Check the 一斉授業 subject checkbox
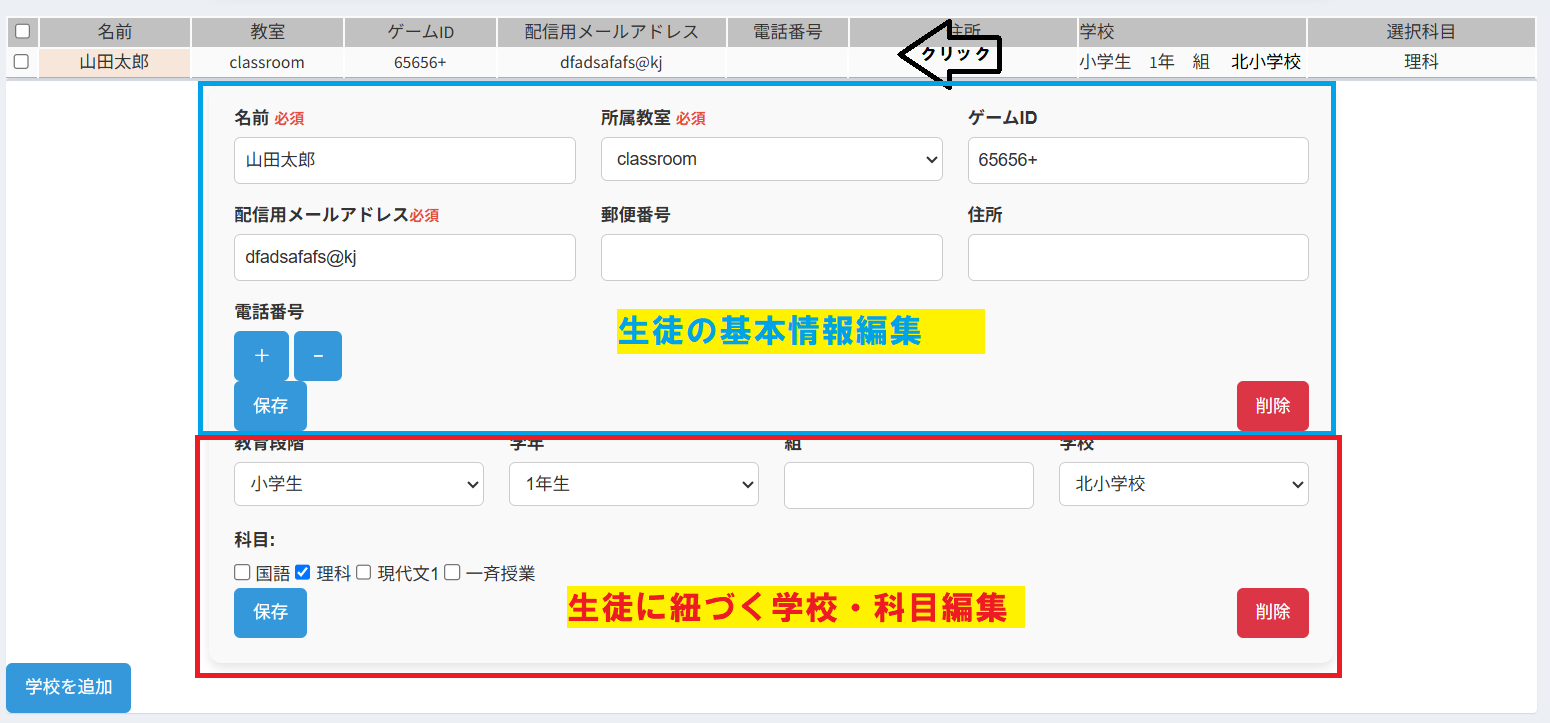The image size is (1550, 723). [x=452, y=573]
